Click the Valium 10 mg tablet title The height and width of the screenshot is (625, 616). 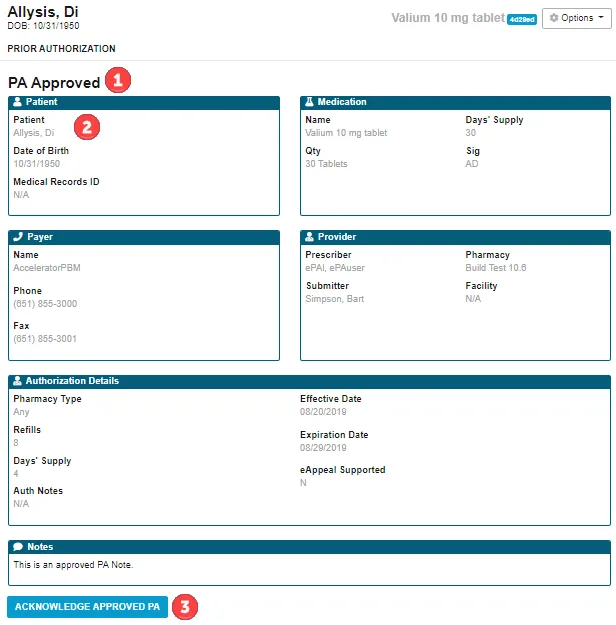[448, 18]
